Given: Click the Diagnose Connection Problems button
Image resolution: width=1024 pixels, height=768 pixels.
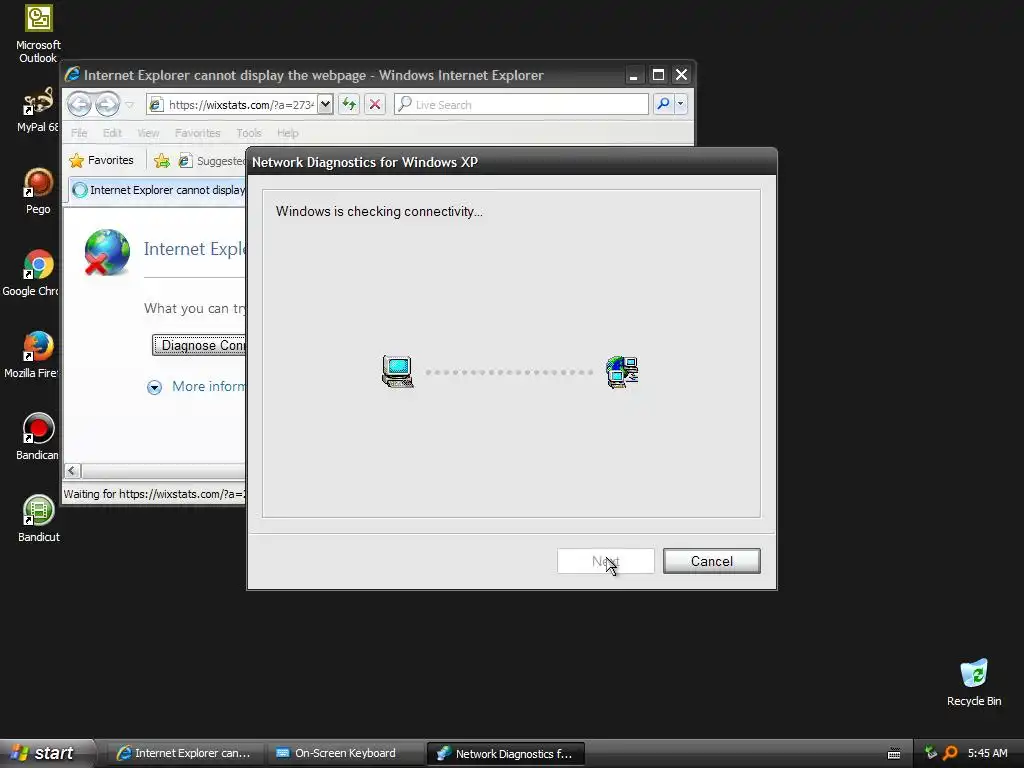Looking at the screenshot, I should [x=199, y=345].
